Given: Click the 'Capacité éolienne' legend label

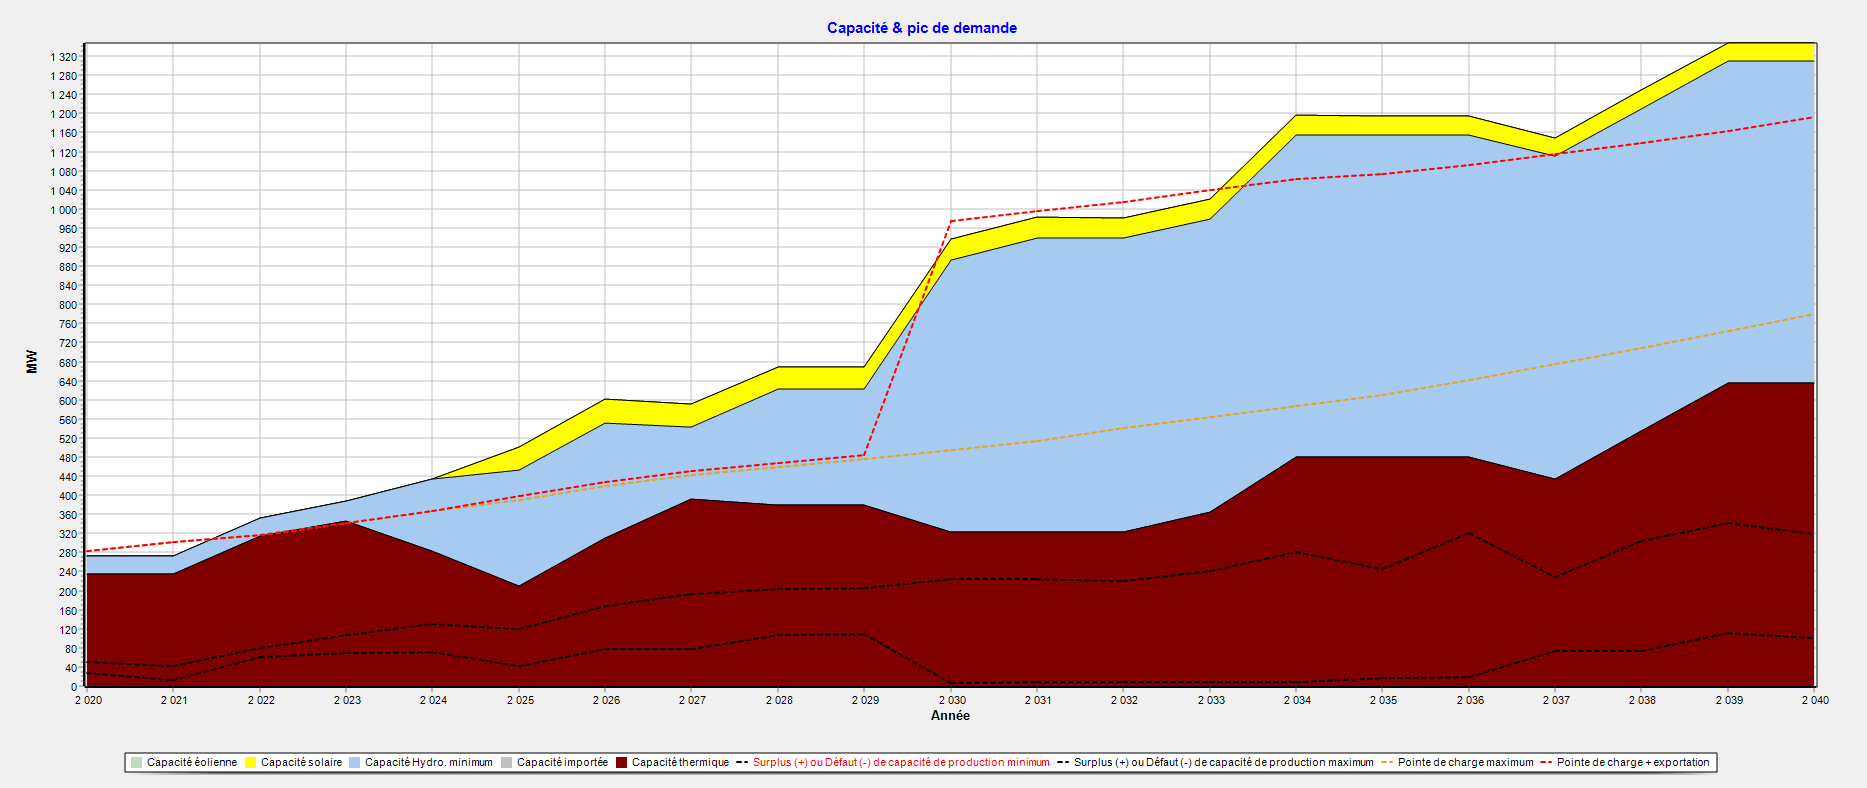Looking at the screenshot, I should coord(192,763).
